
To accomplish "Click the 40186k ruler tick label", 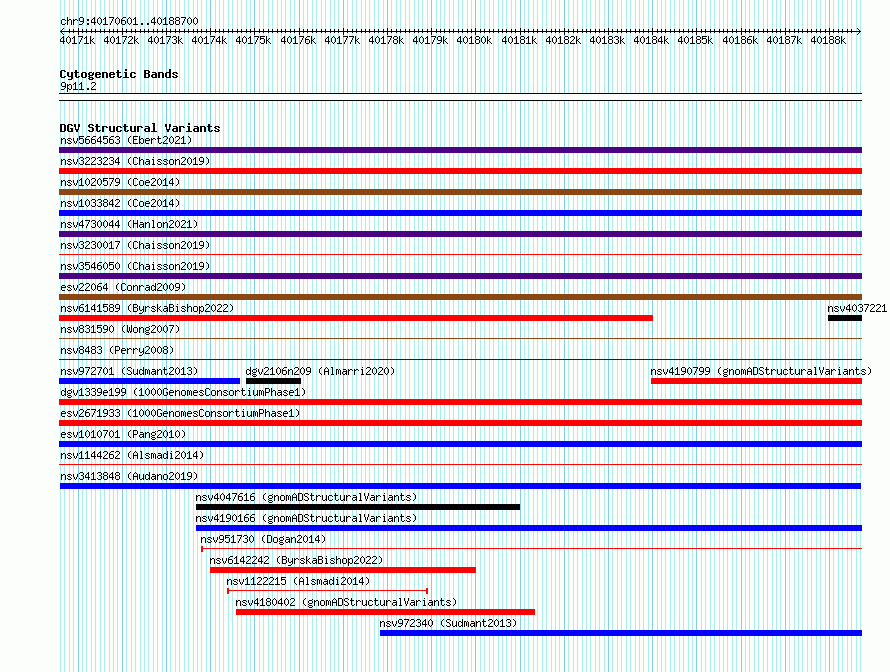I will (740, 40).
